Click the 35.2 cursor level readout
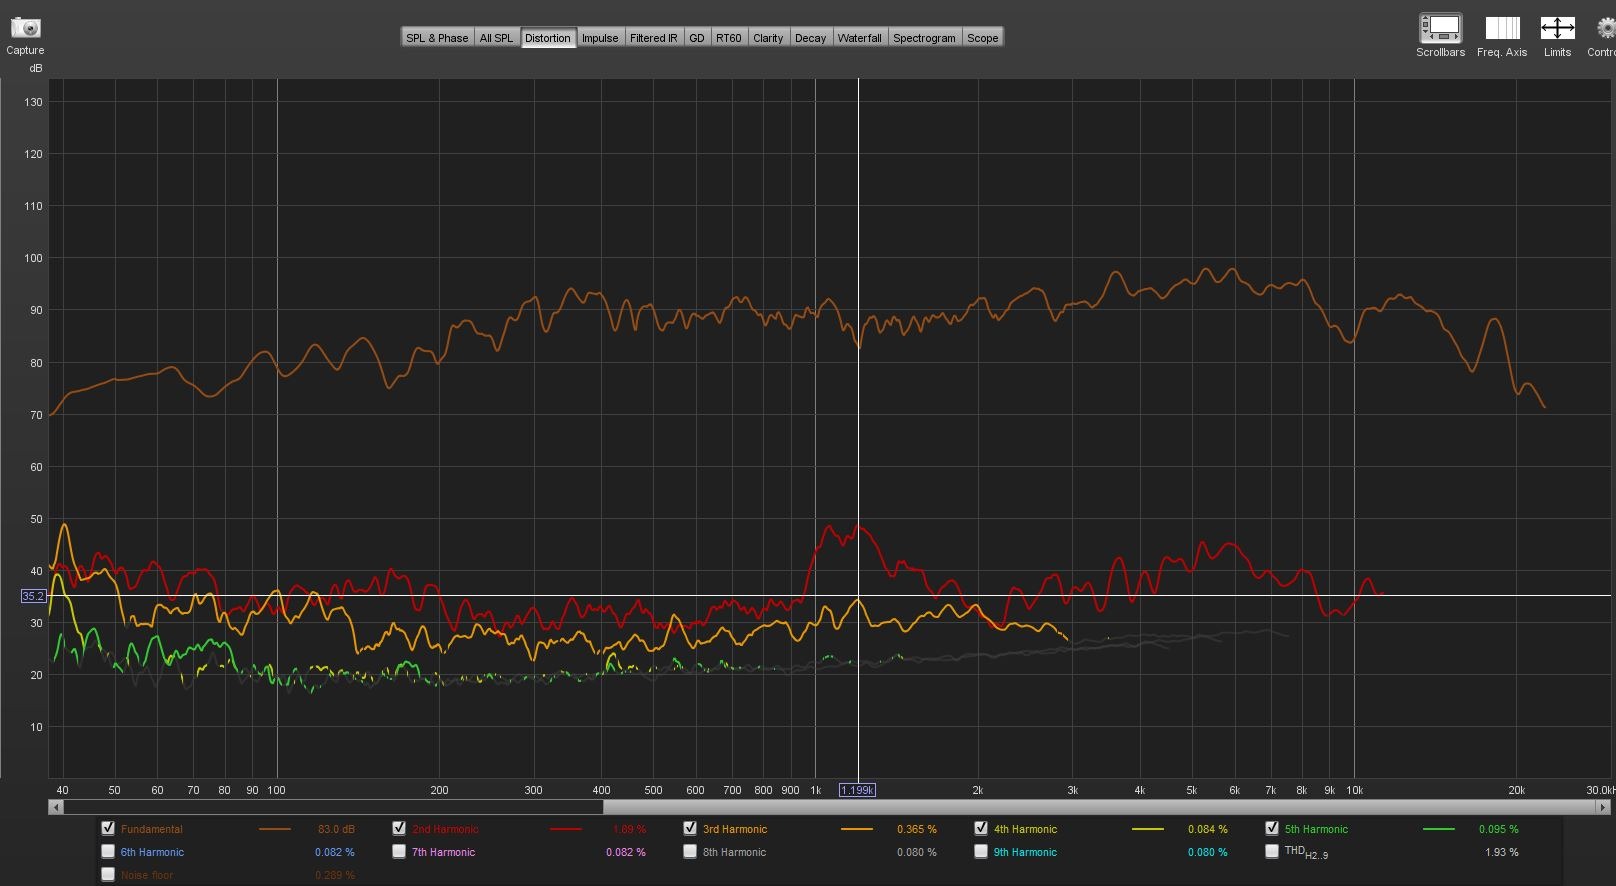Viewport: 1616px width, 886px height. [33, 596]
